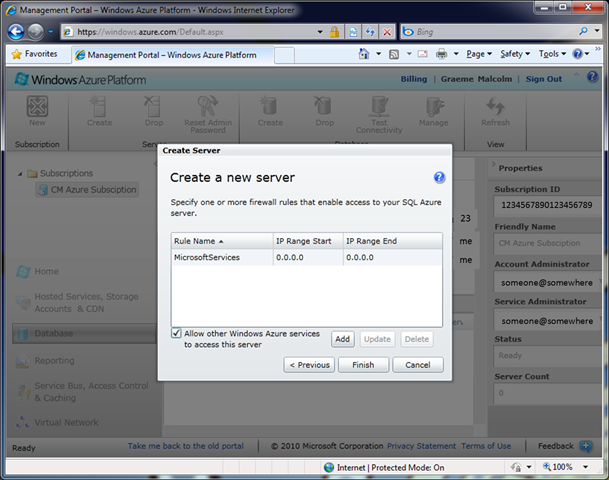Click the Manage database icon

coord(434,106)
